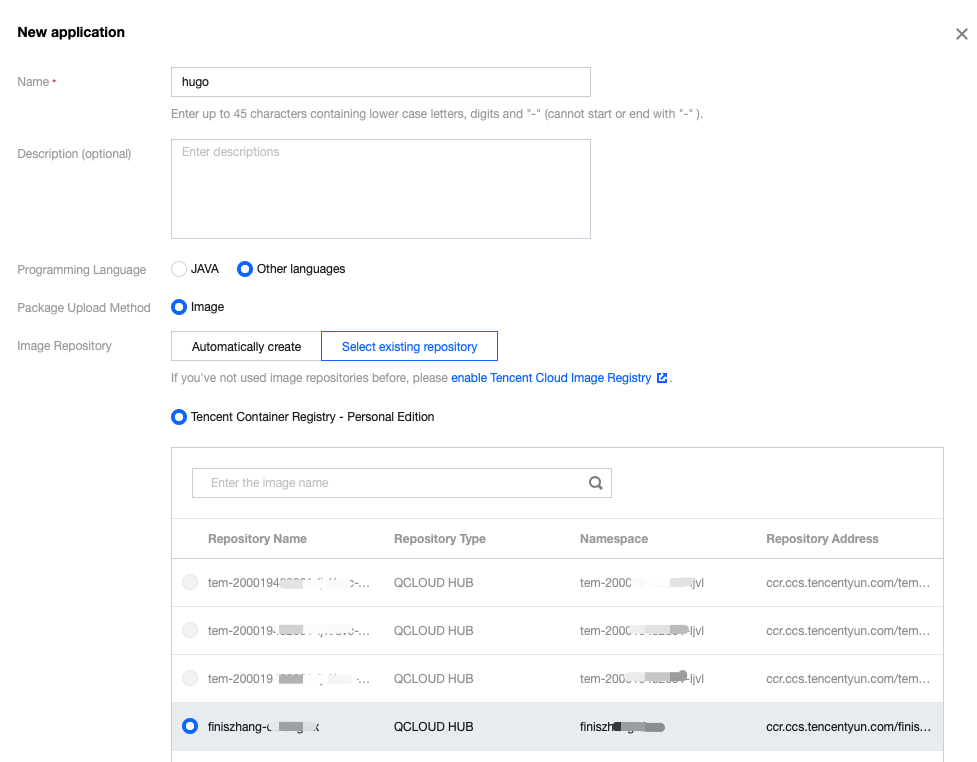Close the New application dialog
Viewport: 977px width, 762px height.
(x=961, y=33)
